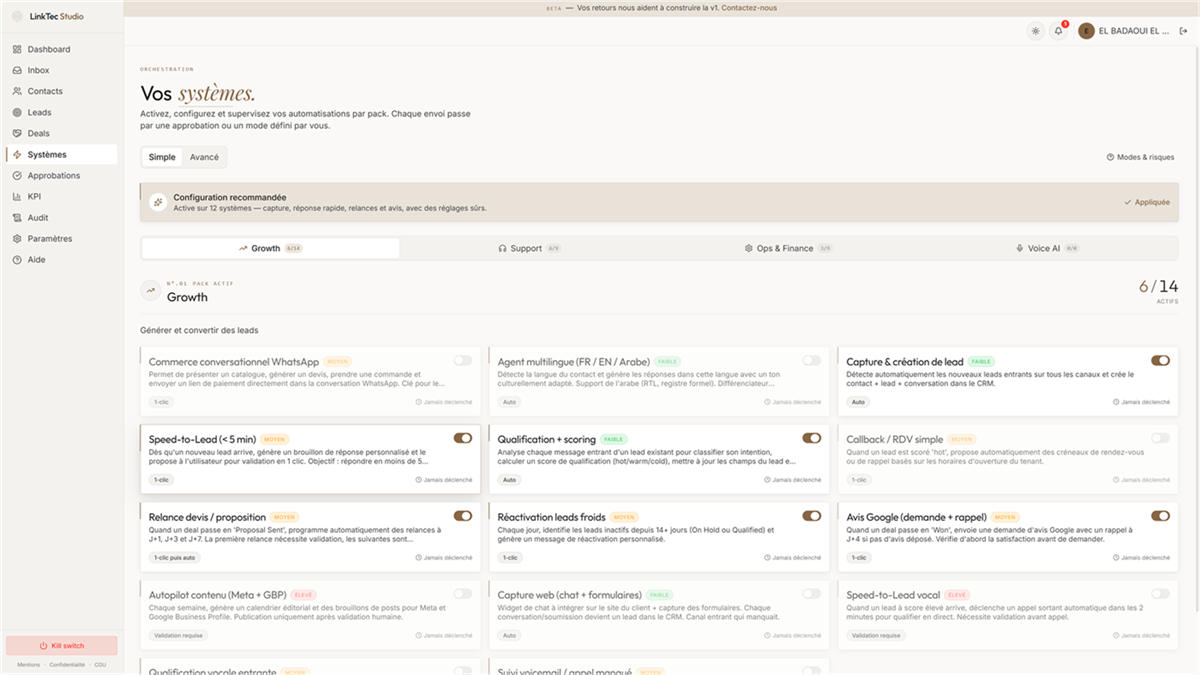
Task: Switch to the Growth pack tab
Action: point(270,248)
